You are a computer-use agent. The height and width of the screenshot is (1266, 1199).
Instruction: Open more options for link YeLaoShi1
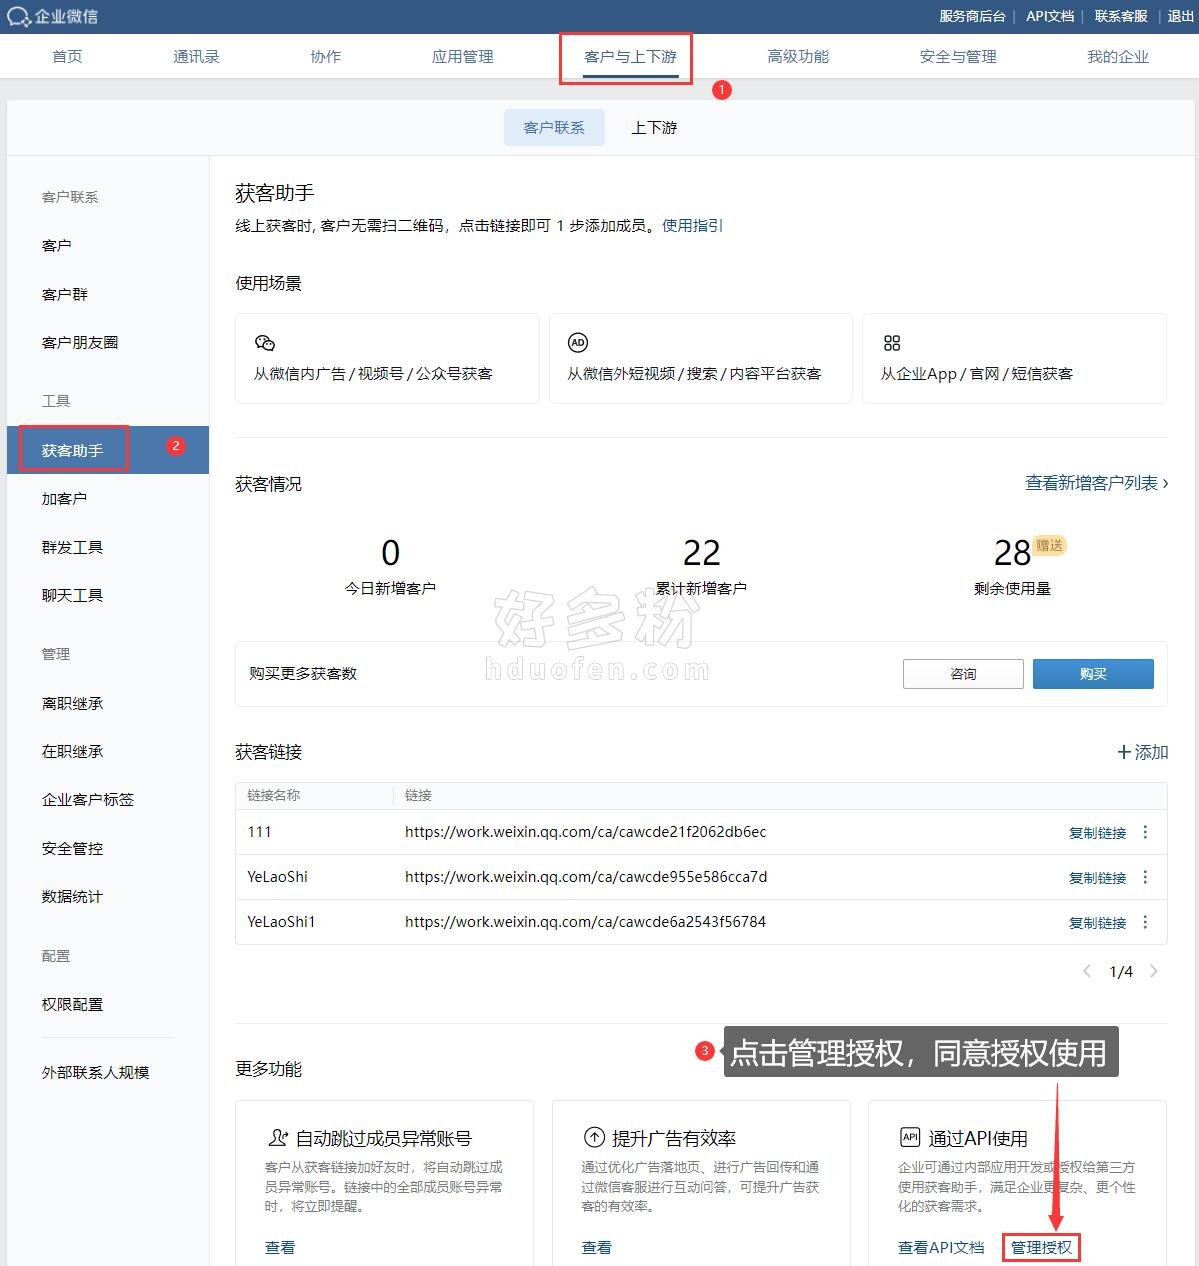coord(1145,922)
